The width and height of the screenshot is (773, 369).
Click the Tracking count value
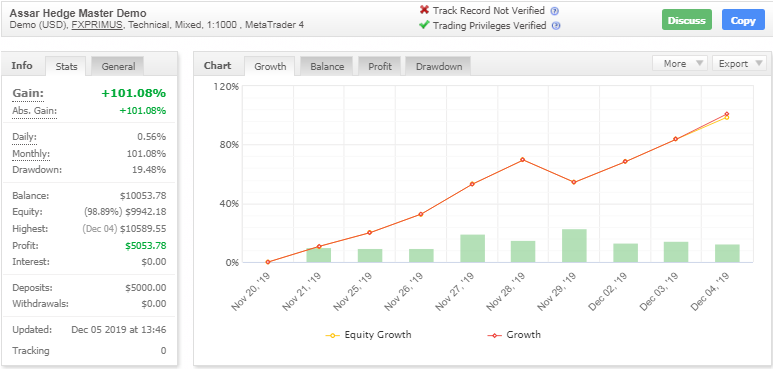(x=163, y=351)
